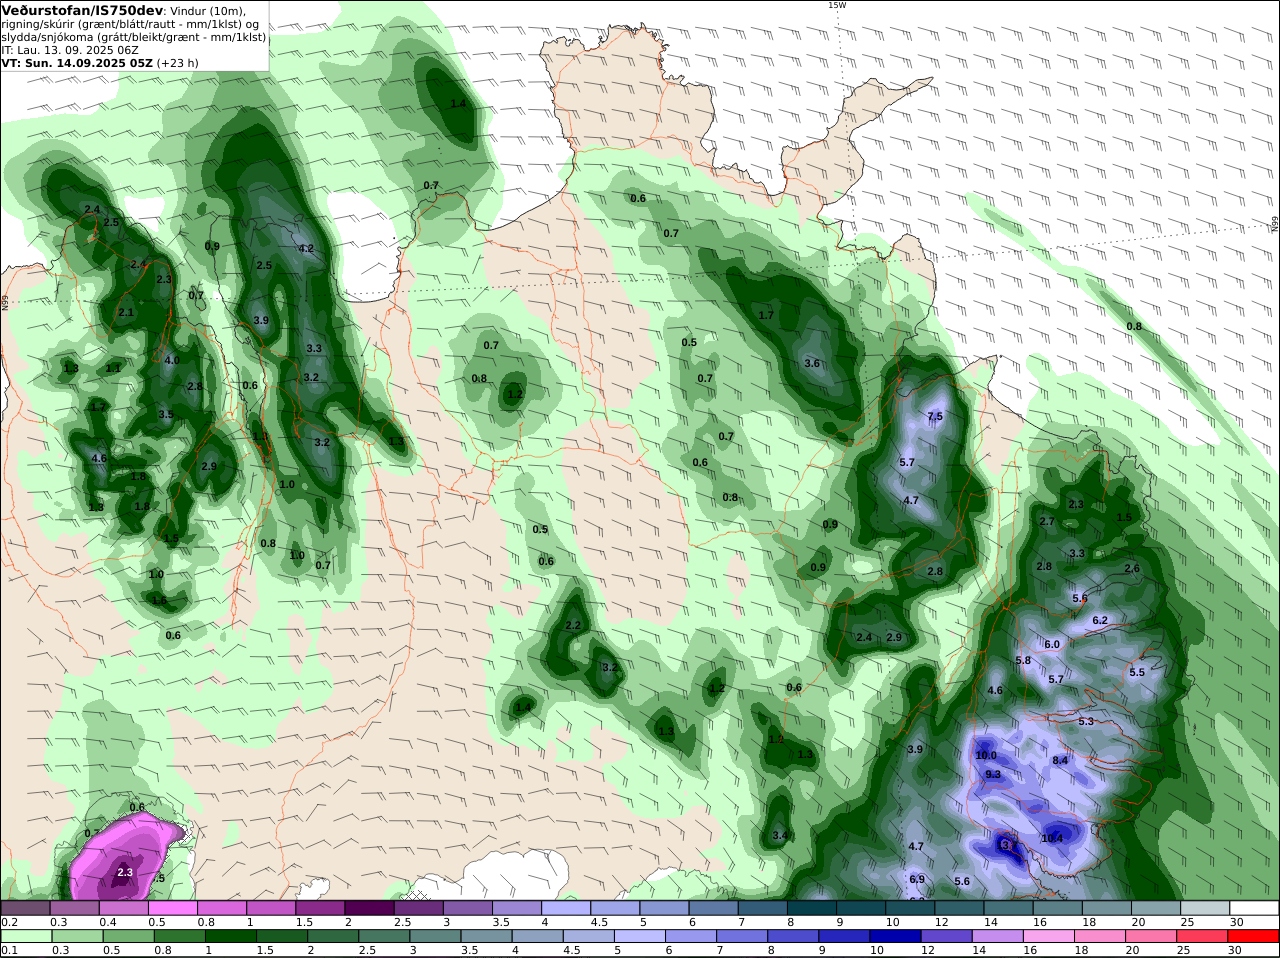
Task: Pick the darkest purple 2 legend swatch
Action: (370, 908)
